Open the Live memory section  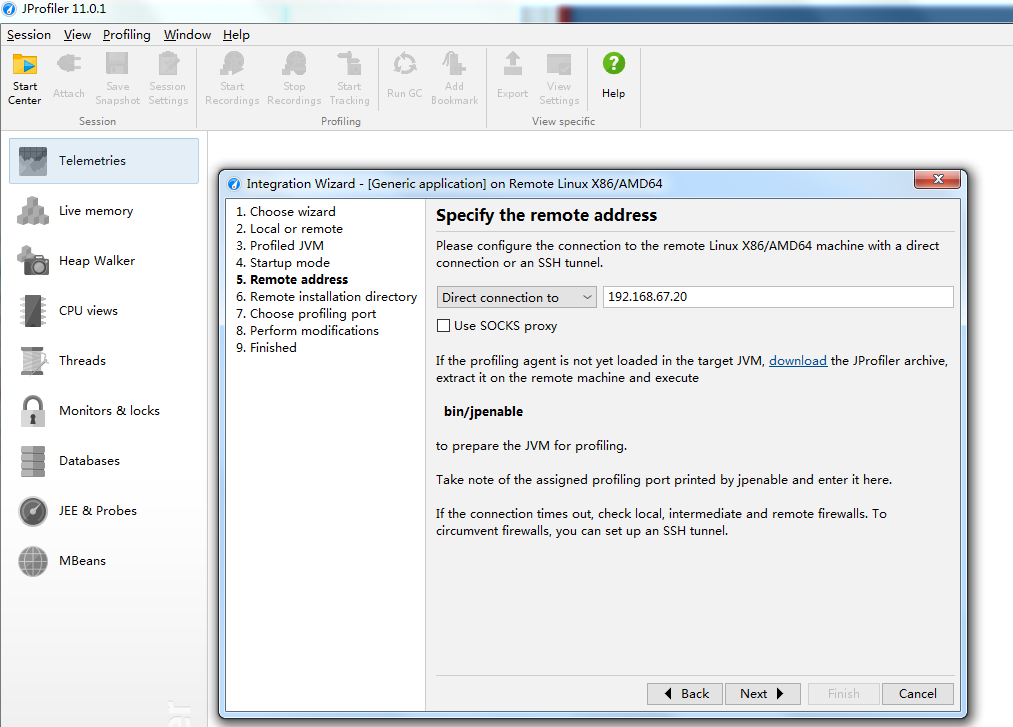[x=104, y=211]
